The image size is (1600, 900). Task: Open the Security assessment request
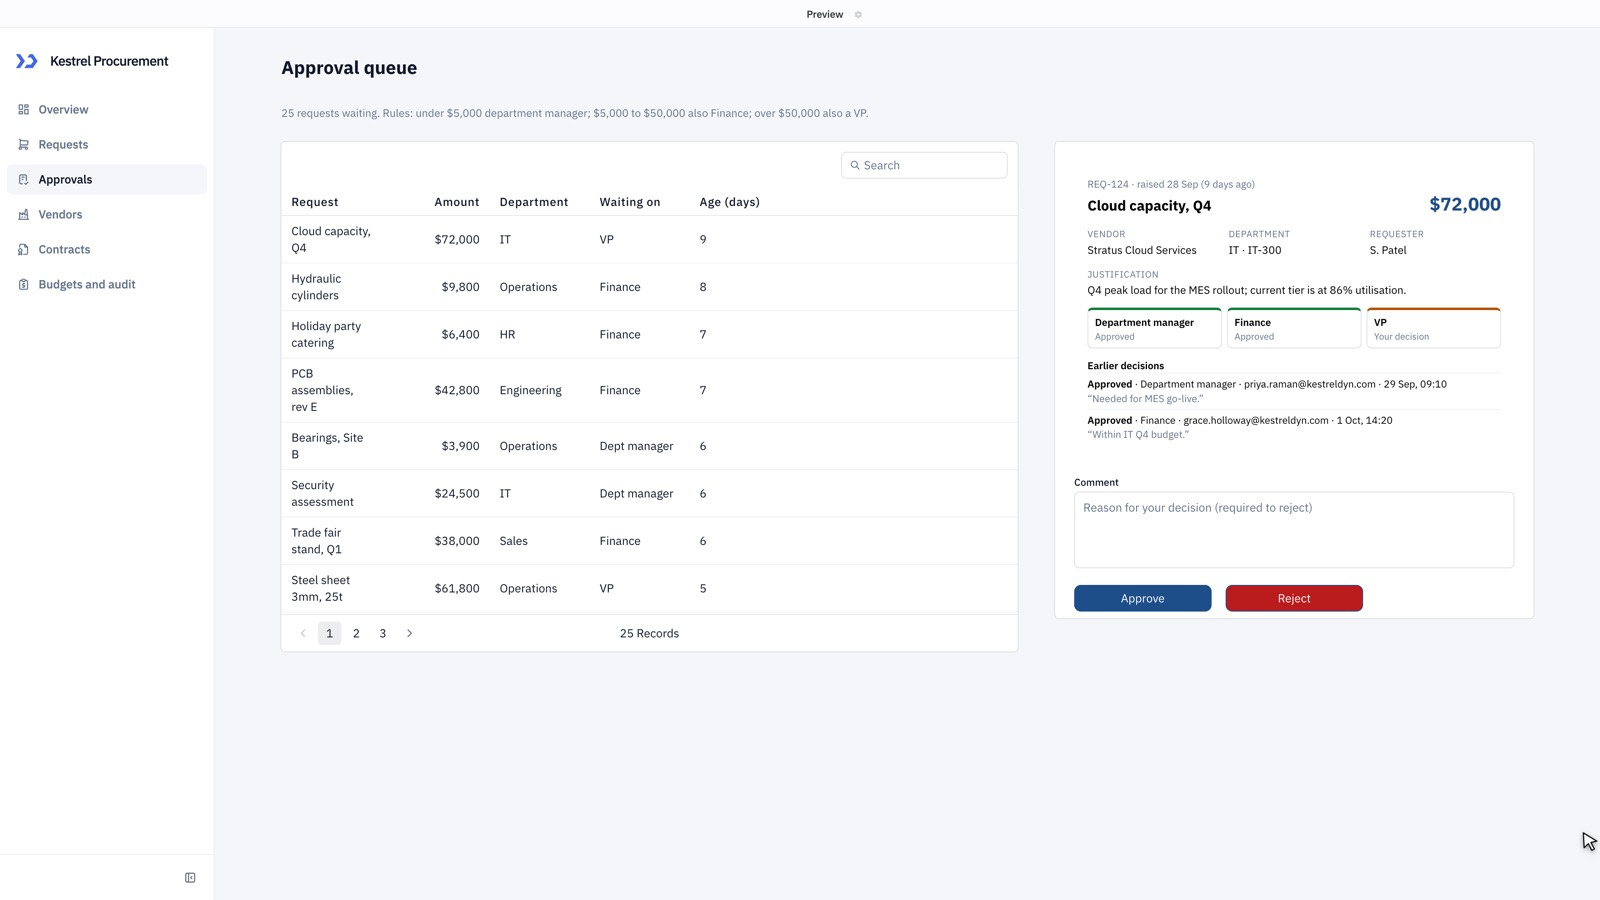649,493
